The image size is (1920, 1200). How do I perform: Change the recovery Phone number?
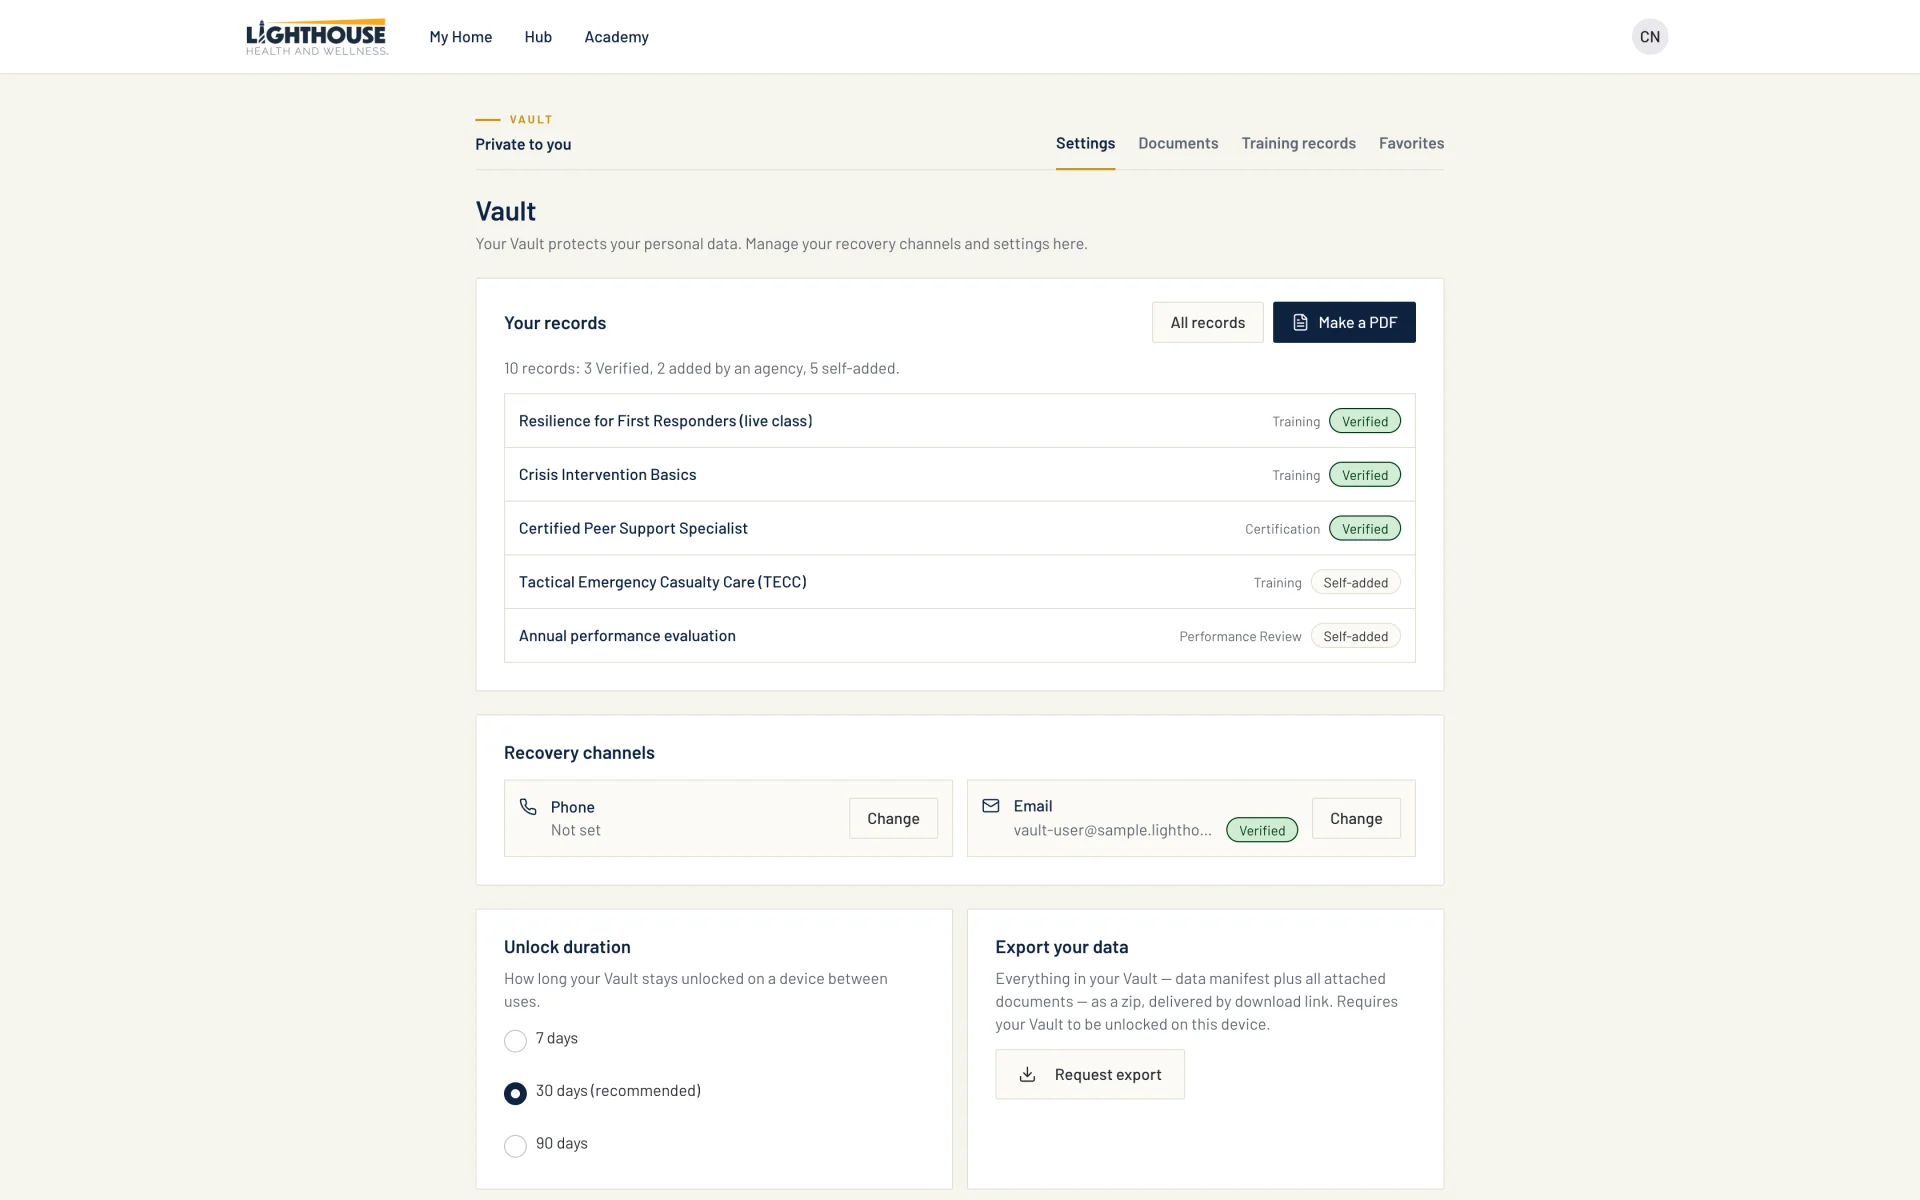click(x=893, y=819)
